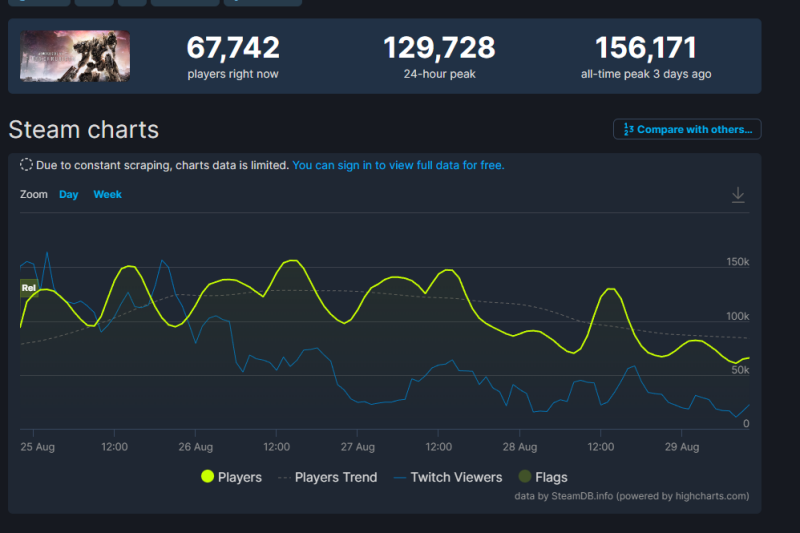Click the 100k y-axis label
Image resolution: width=800 pixels, height=533 pixels.
(738, 316)
